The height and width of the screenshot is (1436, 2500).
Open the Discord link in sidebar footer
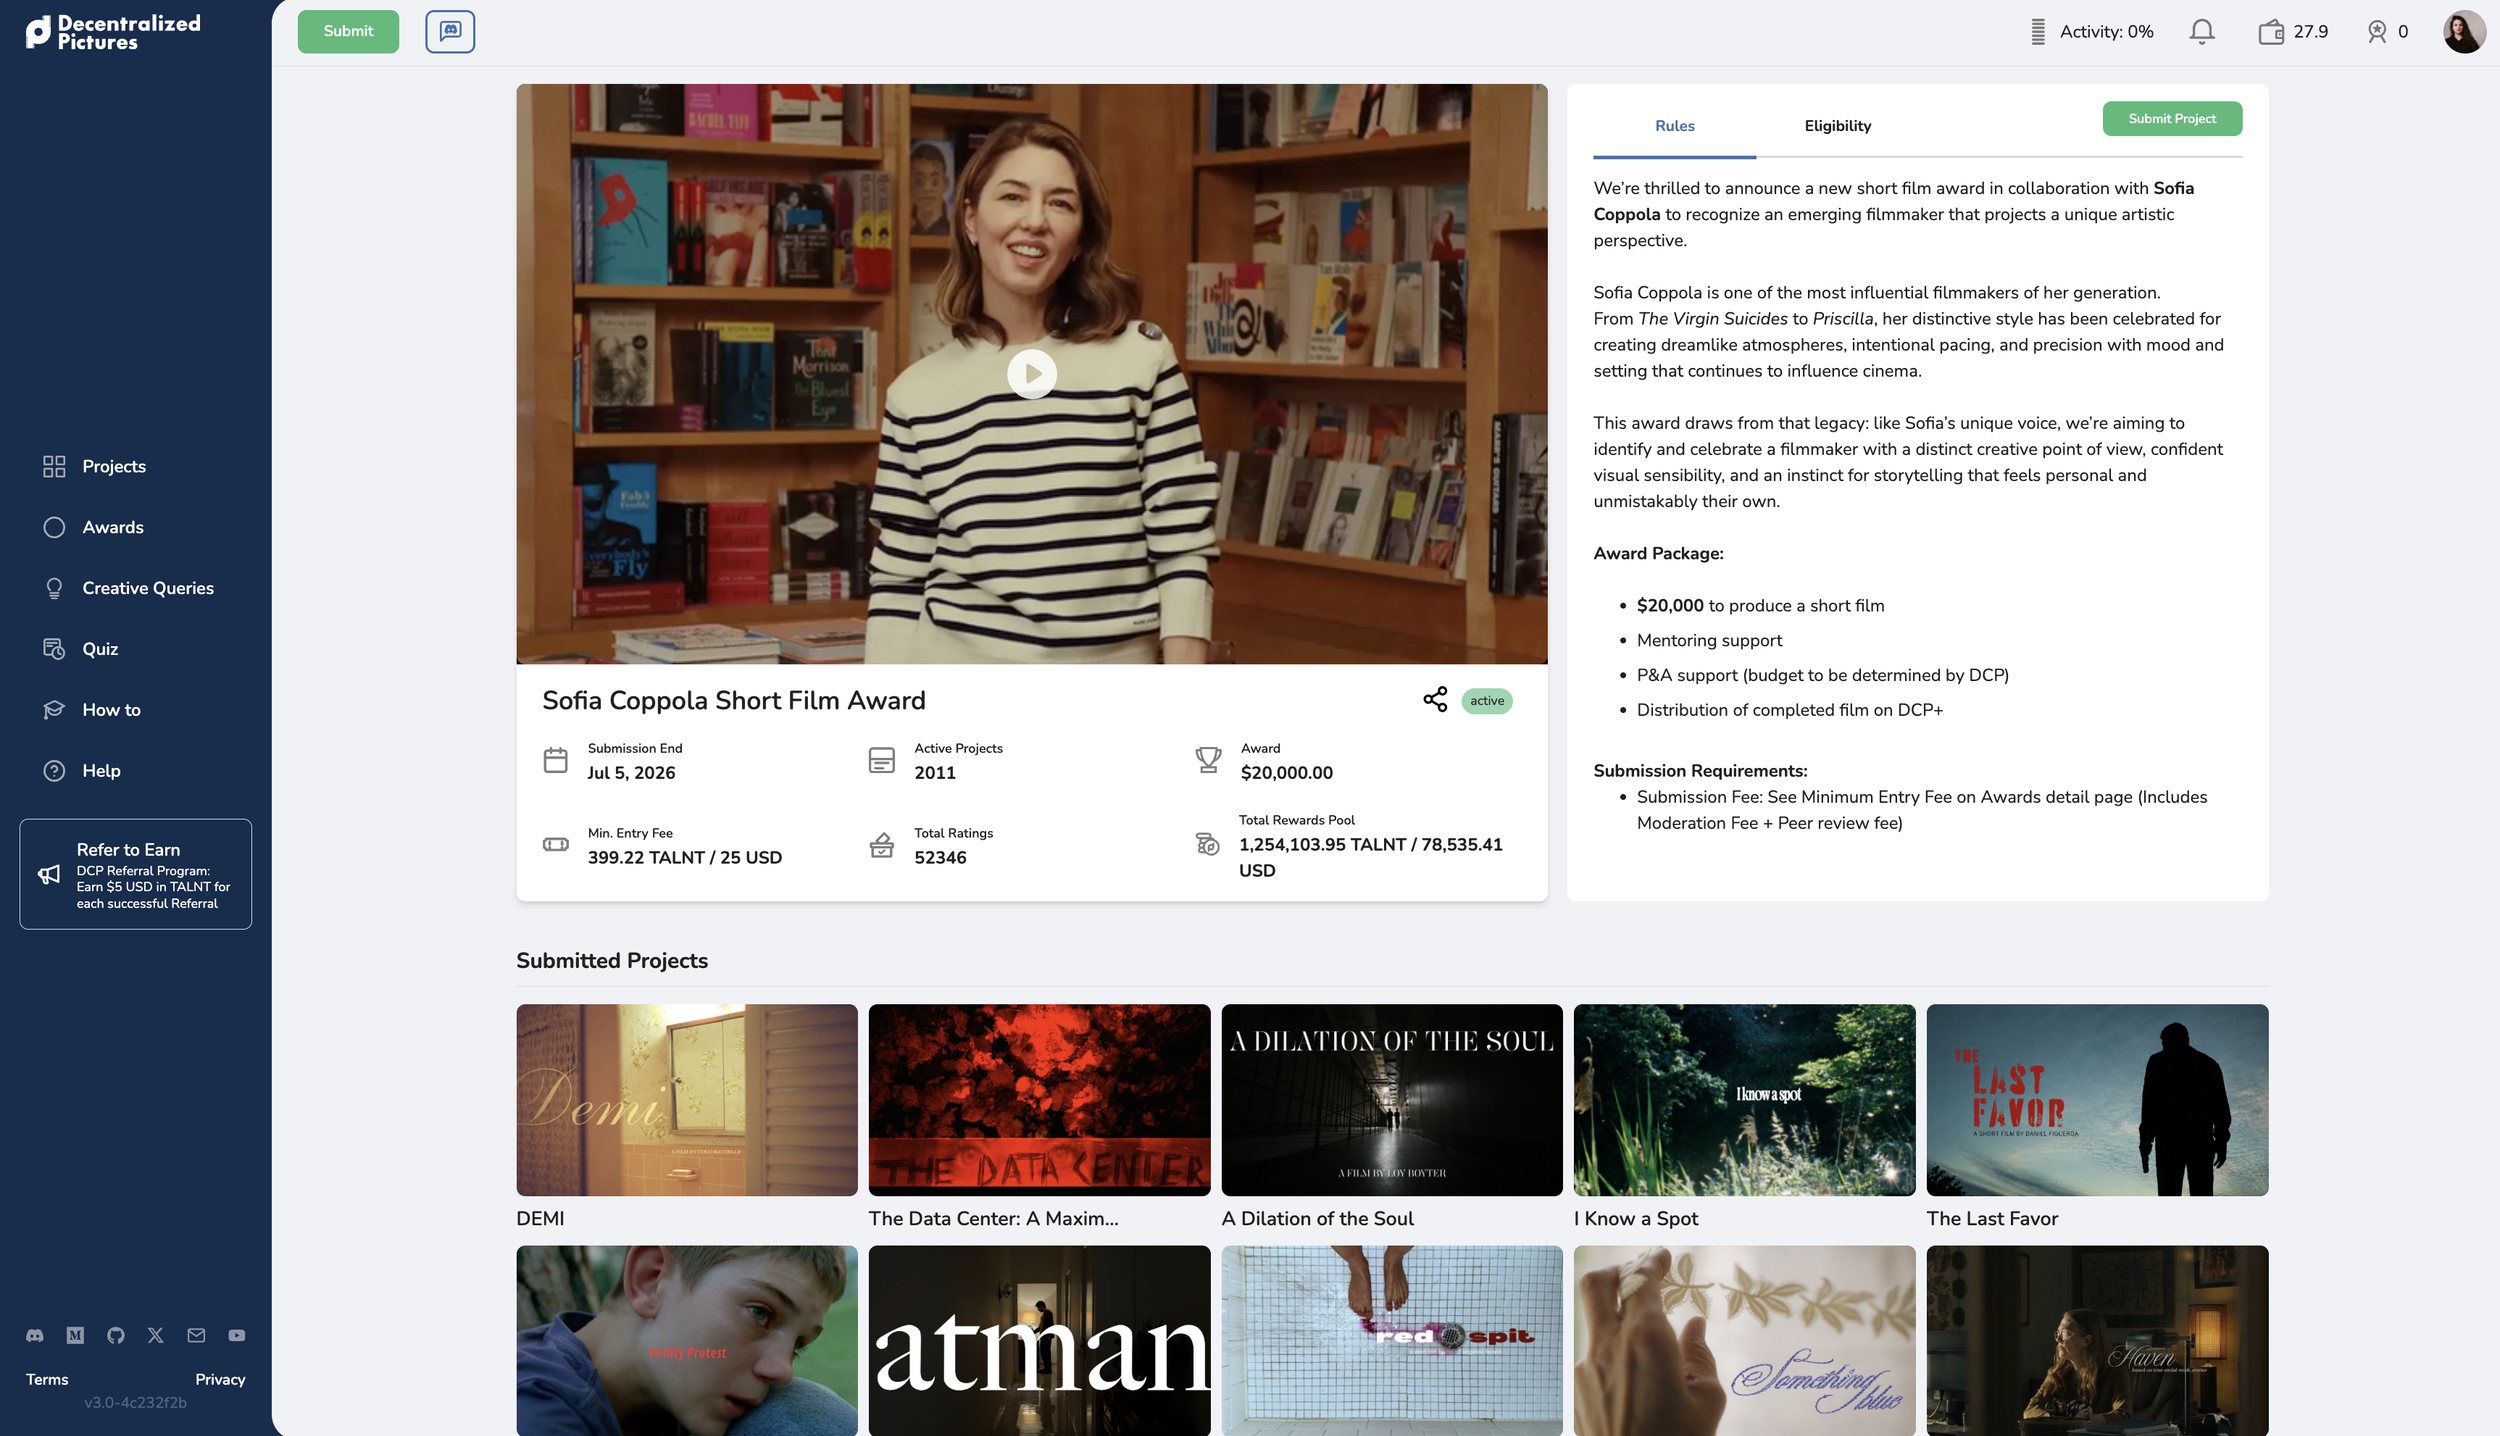[x=35, y=1335]
